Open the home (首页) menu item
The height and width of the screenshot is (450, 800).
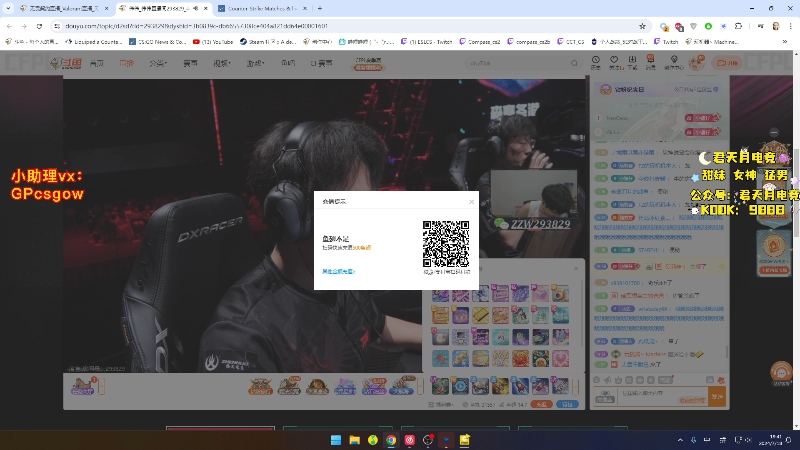(96, 63)
